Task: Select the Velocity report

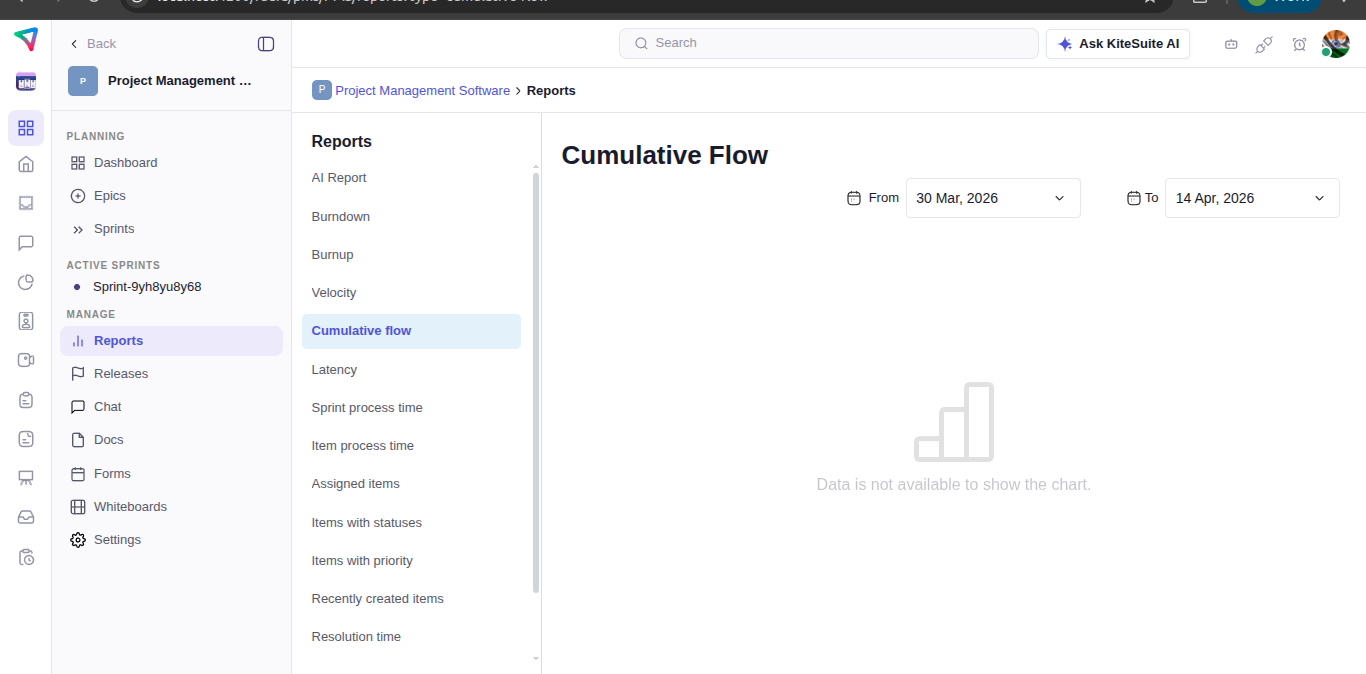Action: [x=411, y=293]
